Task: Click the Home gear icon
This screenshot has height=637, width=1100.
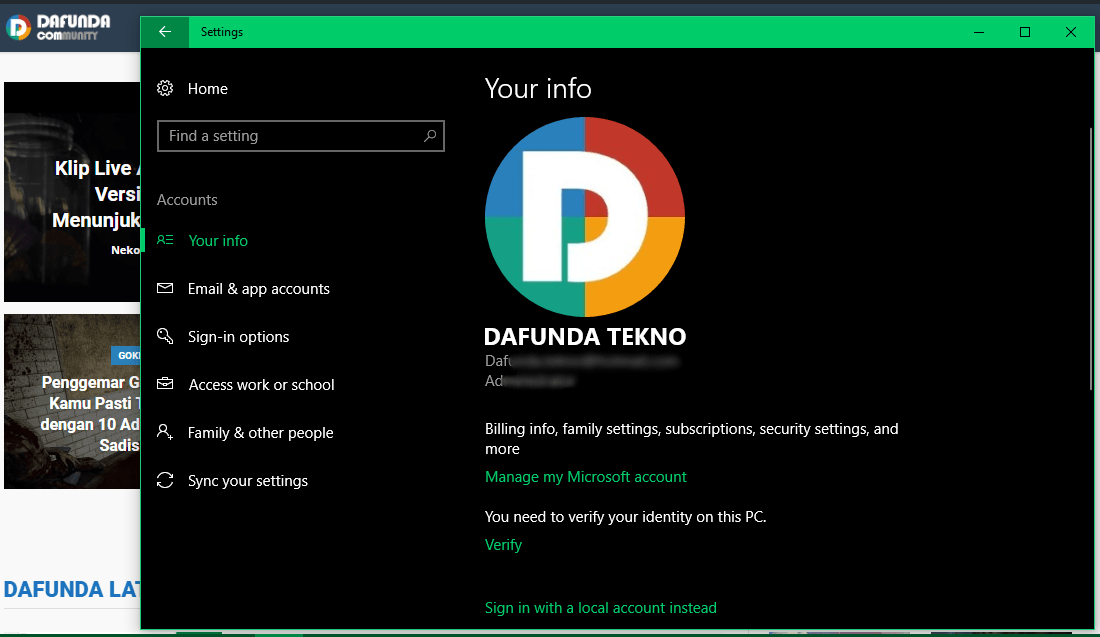Action: 166,89
